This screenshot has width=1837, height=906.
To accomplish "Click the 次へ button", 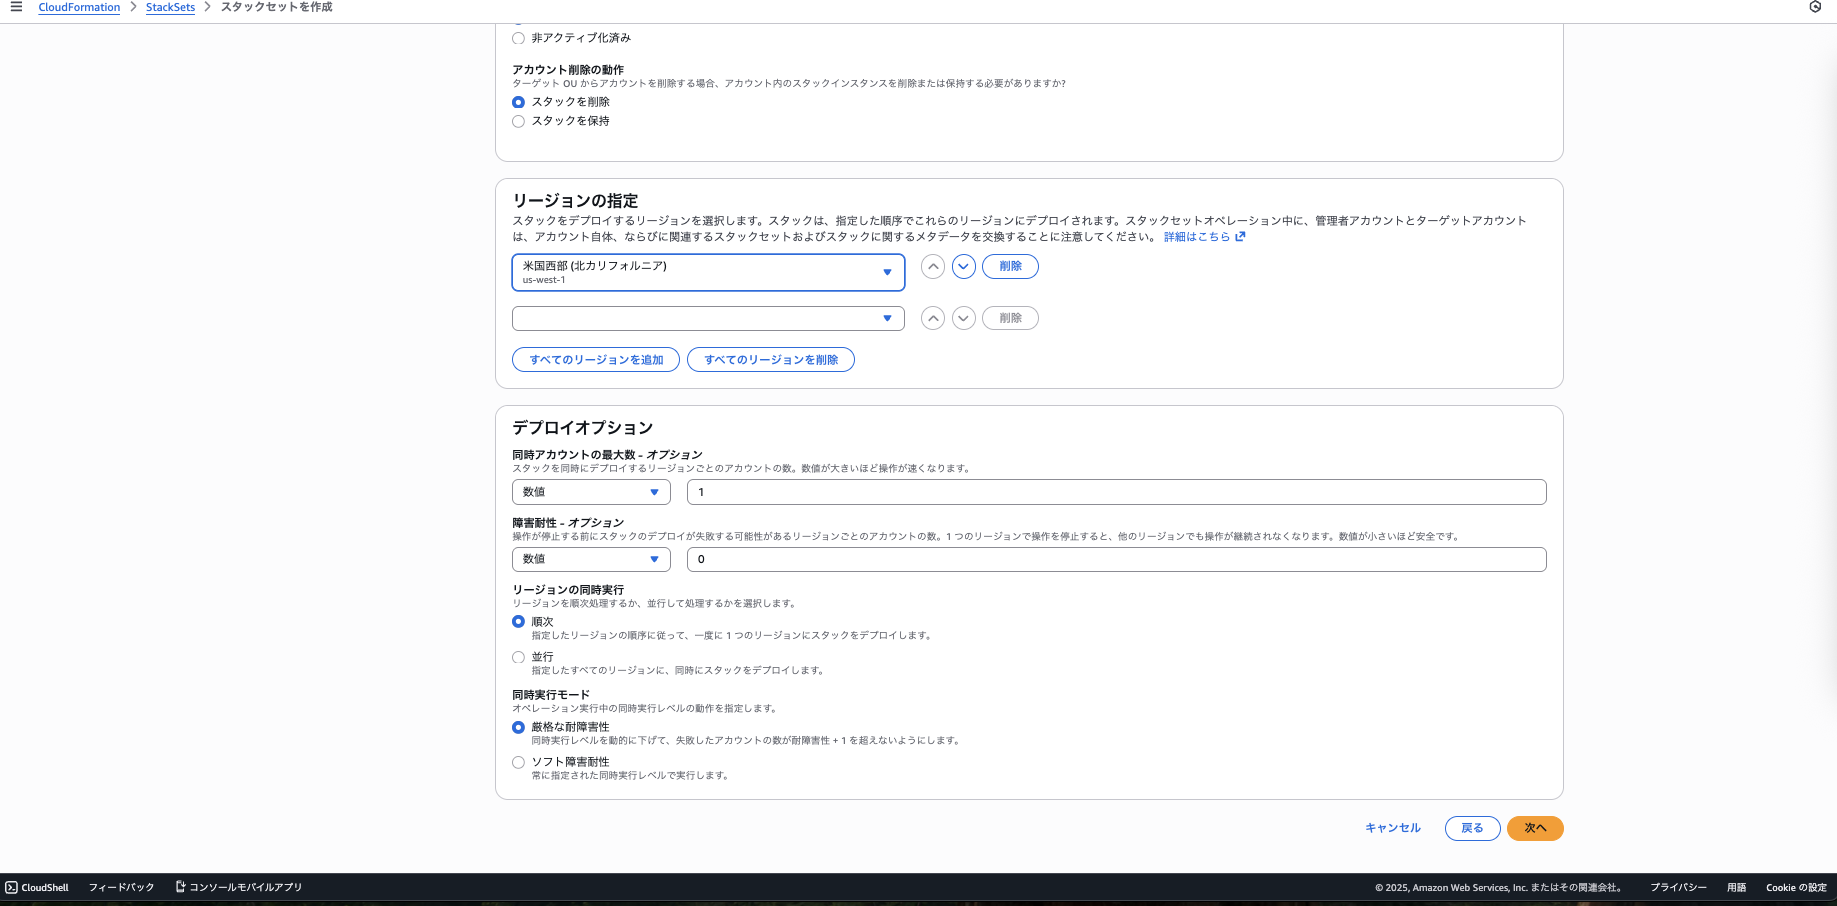I will (x=1535, y=828).
